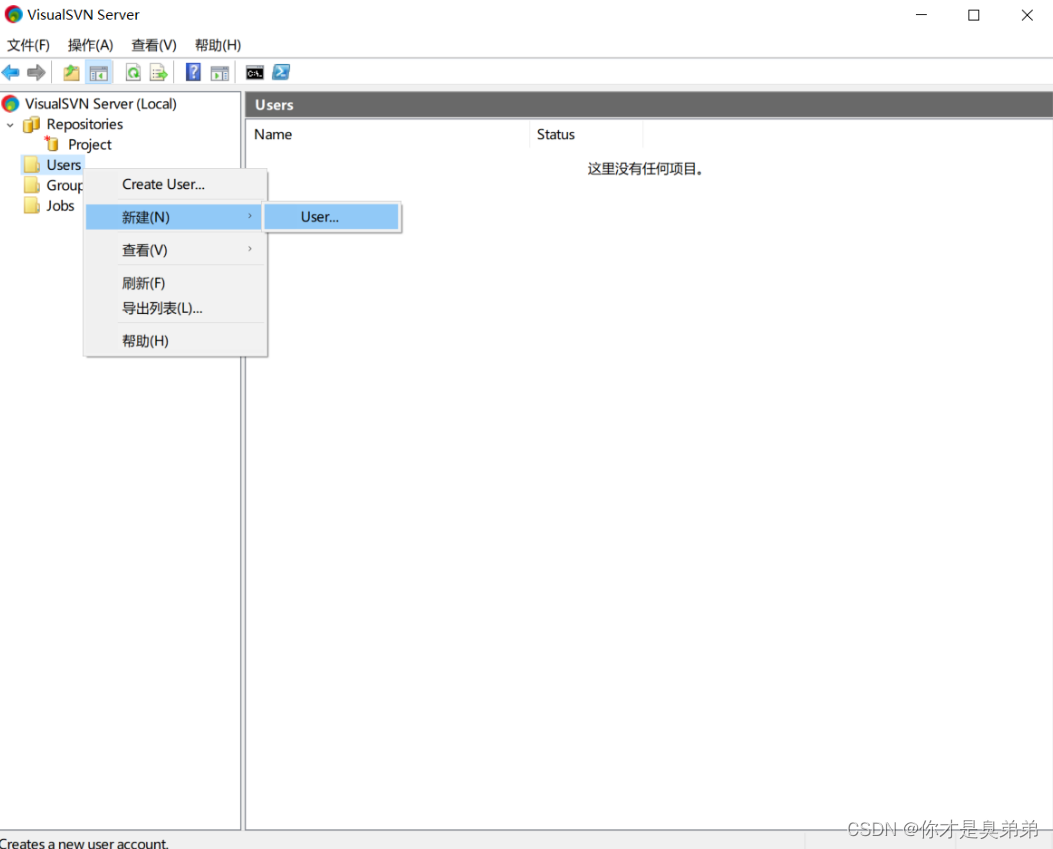Viewport: 1053px width, 849px height.
Task: Expand the 新建(N) submenu arrow
Action: click(x=250, y=216)
